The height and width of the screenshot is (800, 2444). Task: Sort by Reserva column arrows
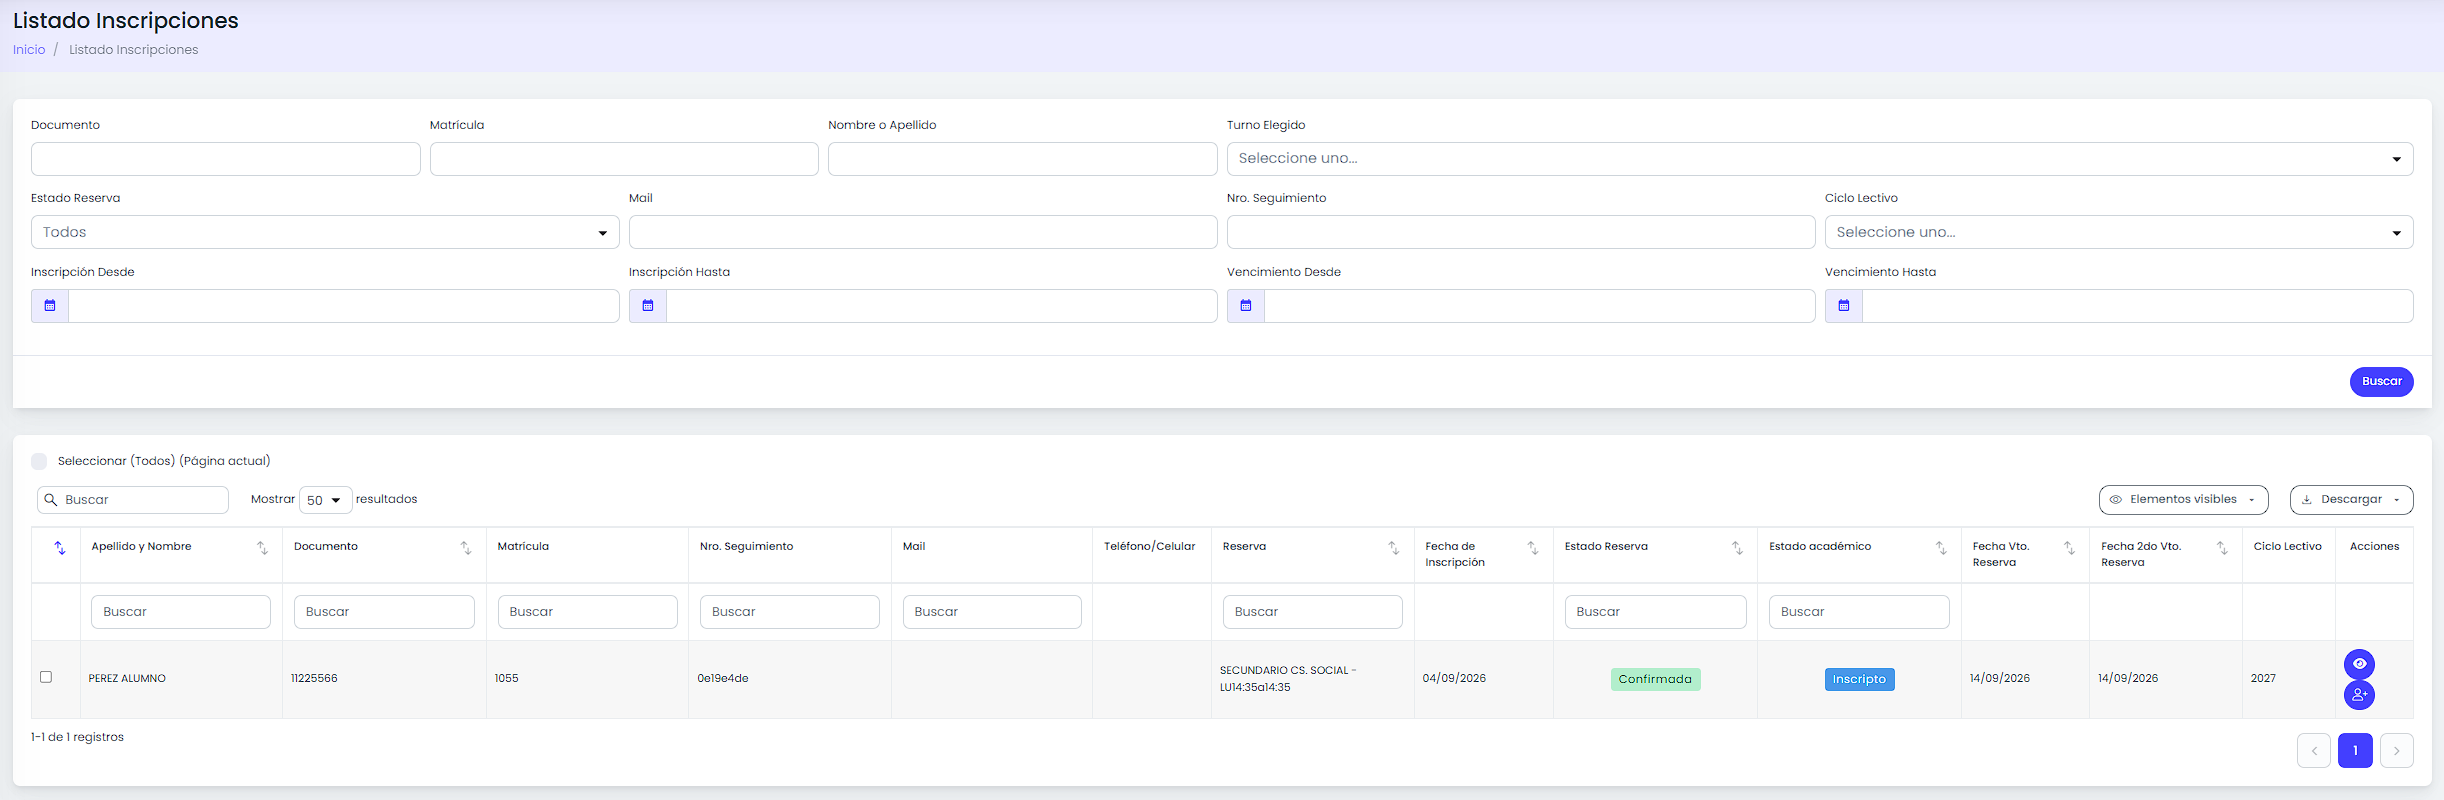(x=1393, y=548)
